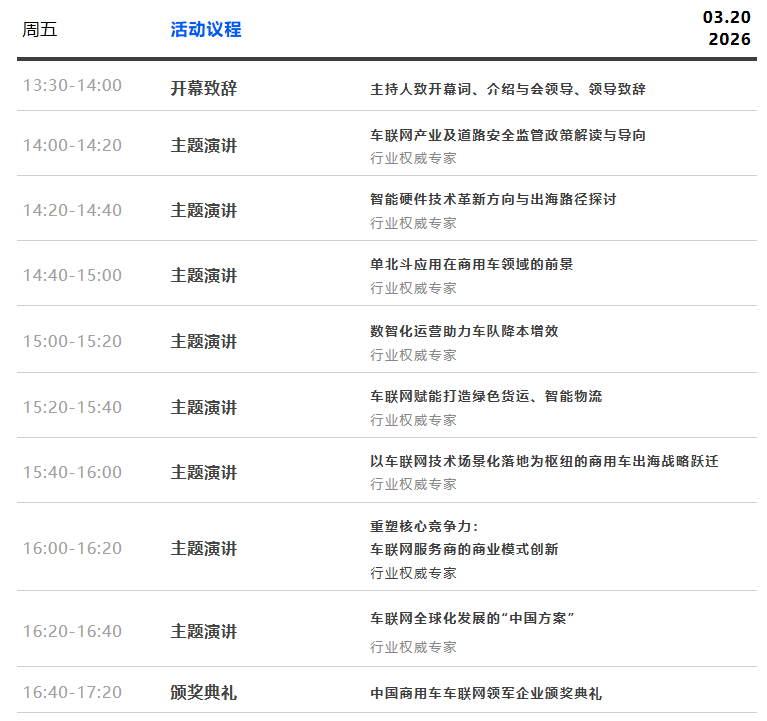This screenshot has width=767, height=721.
Task: Open 车联网产业及道路安全监管政策解读与导向 topic
Action: (508, 135)
